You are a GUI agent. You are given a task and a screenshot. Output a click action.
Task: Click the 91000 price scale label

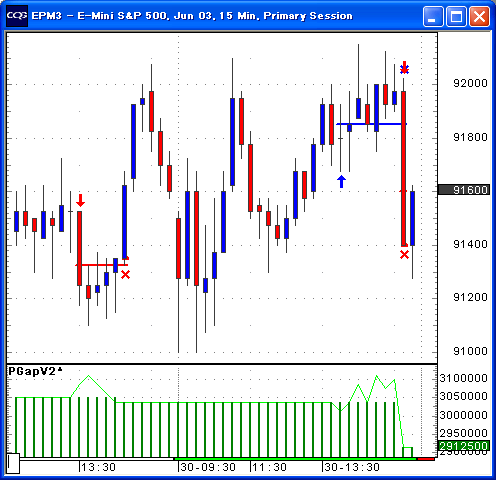470,351
